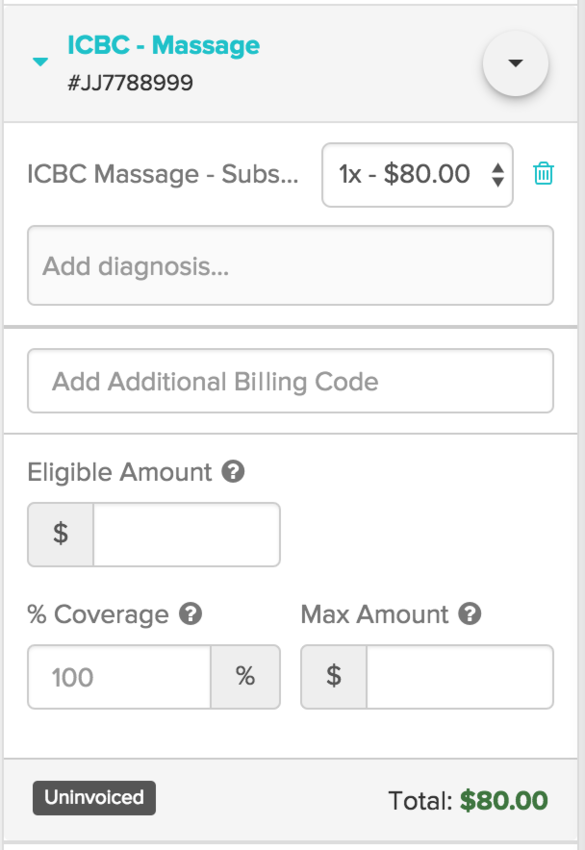Click the dollar sign on Eligible Amount

coord(60,534)
